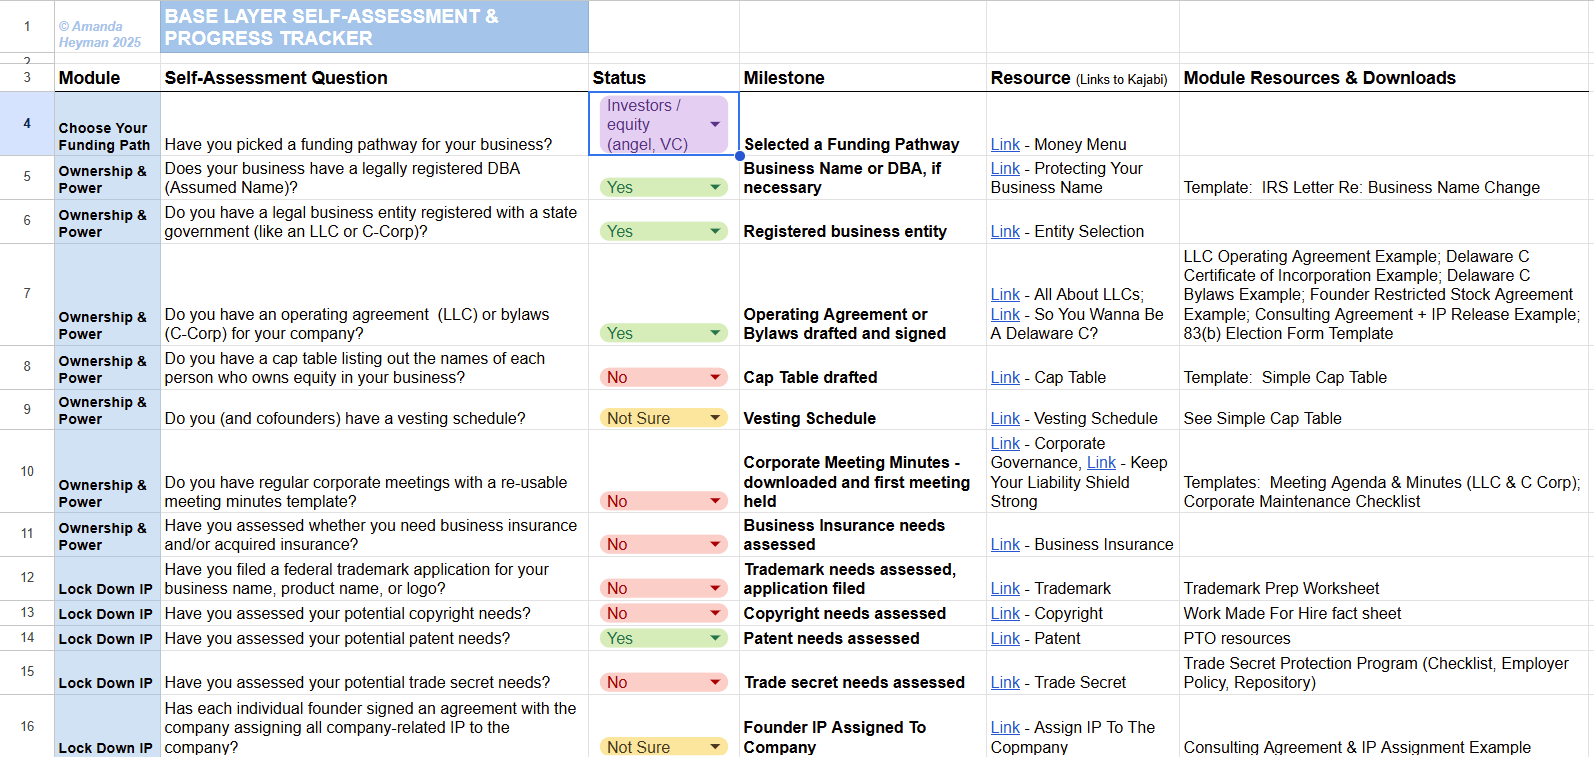Select the Template: Simple Cap Table cell
This screenshot has width=1594, height=757.
(x=1384, y=368)
